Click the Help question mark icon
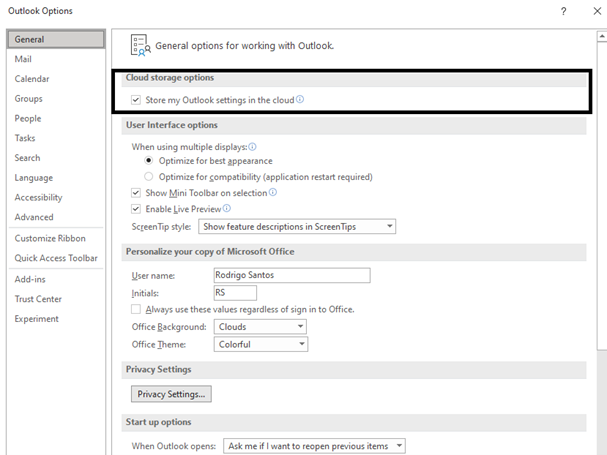The image size is (607, 455). [564, 11]
